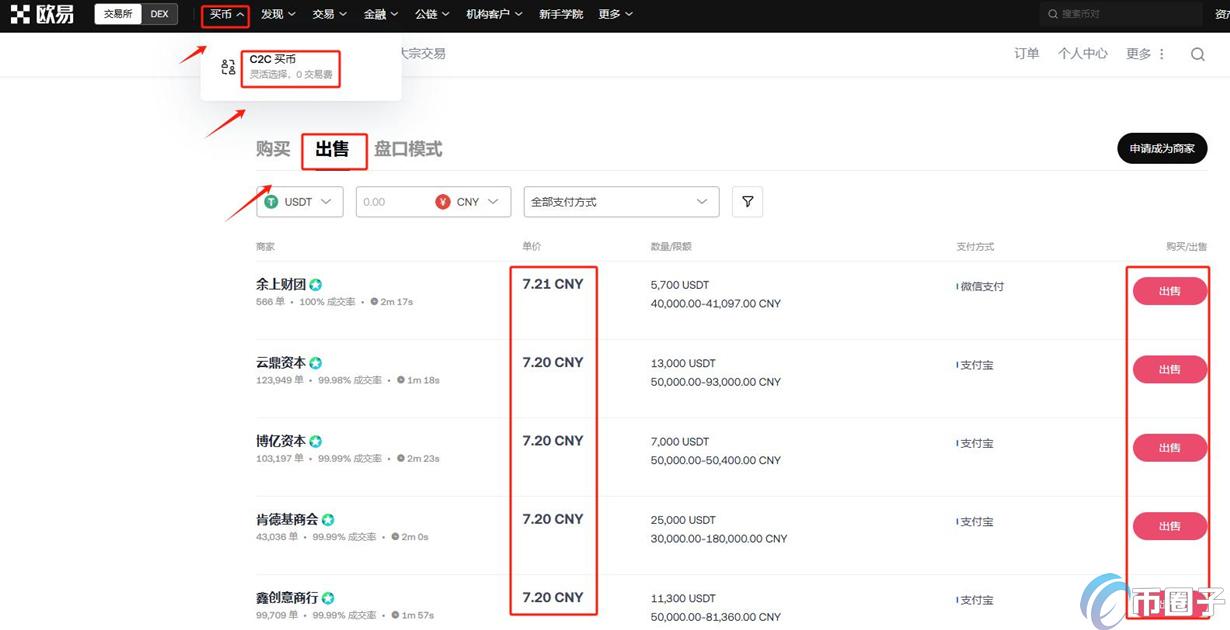Click 出售 for merchant 博亿资本
Viewport: 1230px width, 630px height.
pyautogui.click(x=1168, y=447)
